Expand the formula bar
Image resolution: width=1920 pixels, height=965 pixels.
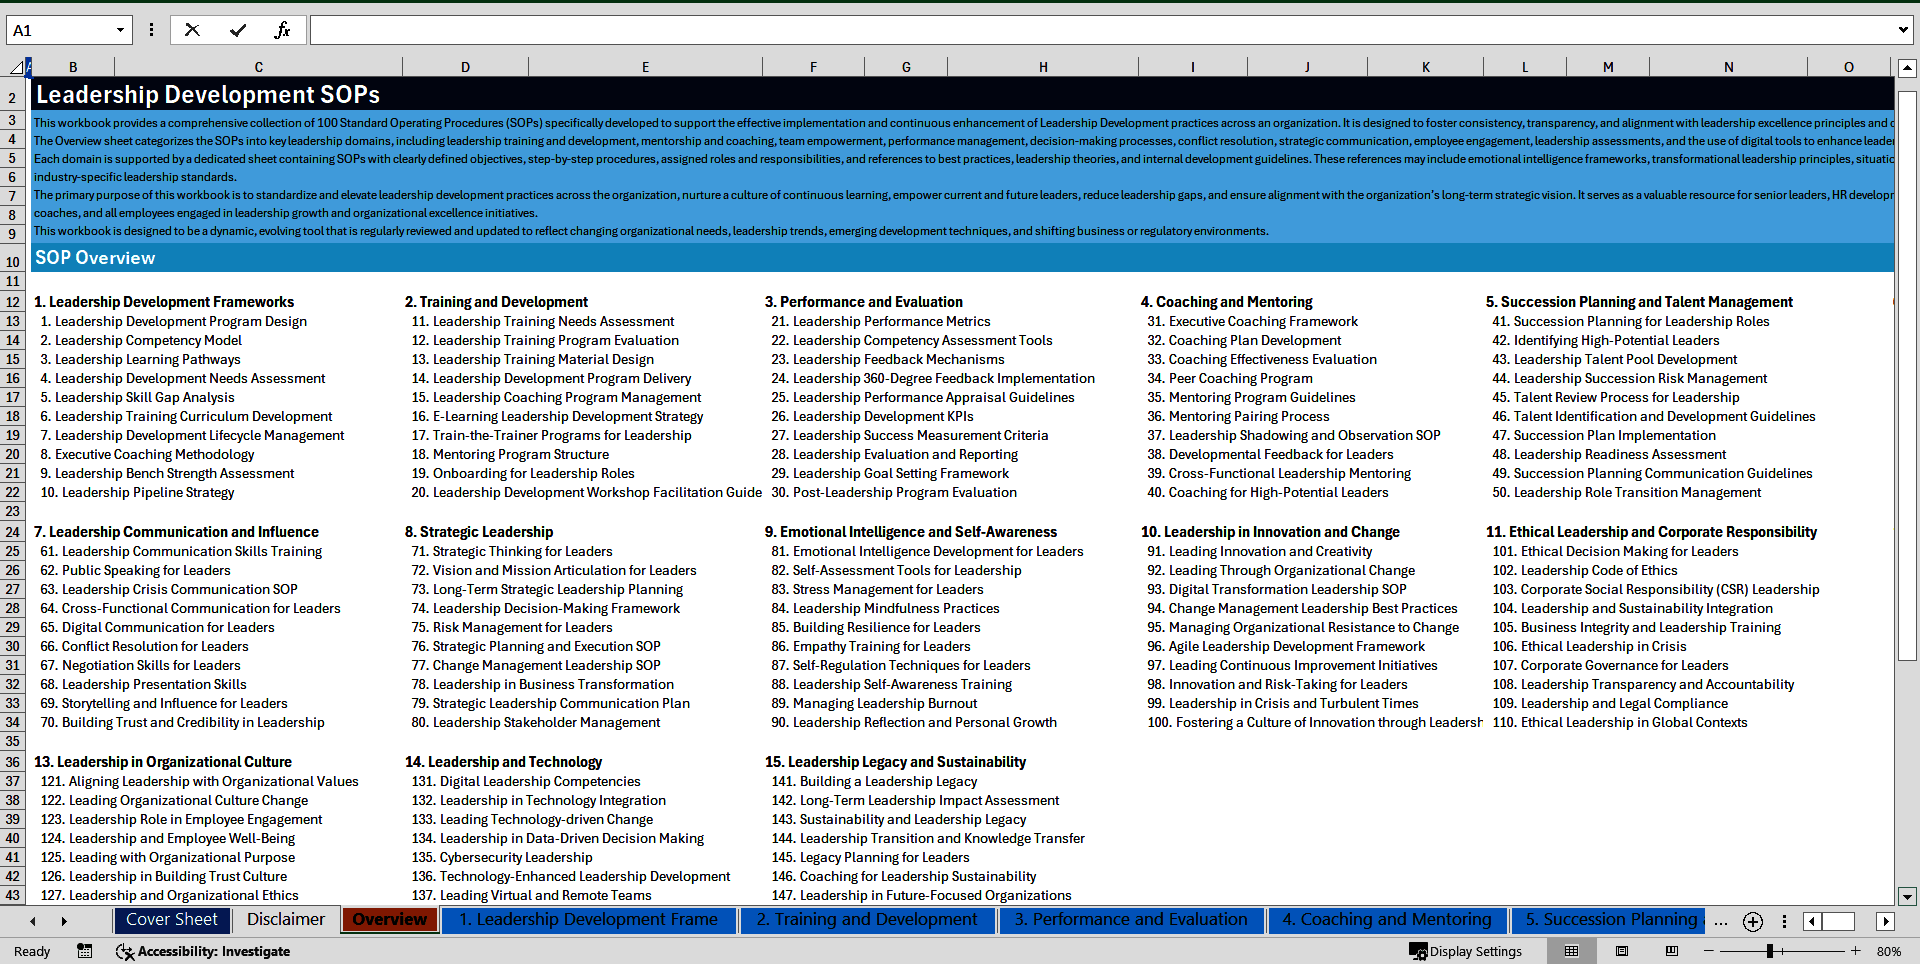pyautogui.click(x=1902, y=30)
